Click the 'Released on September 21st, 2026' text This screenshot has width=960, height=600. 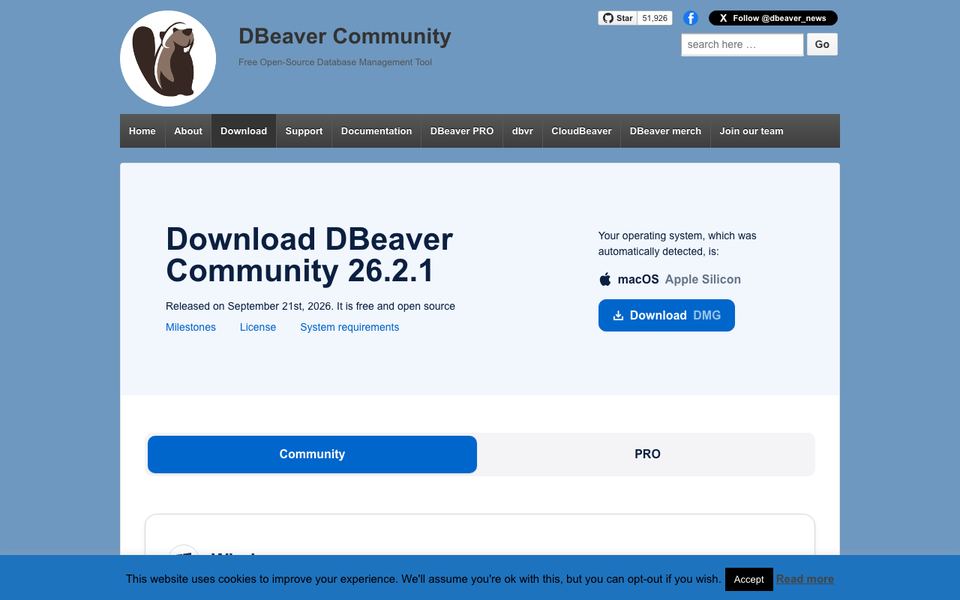click(x=249, y=306)
